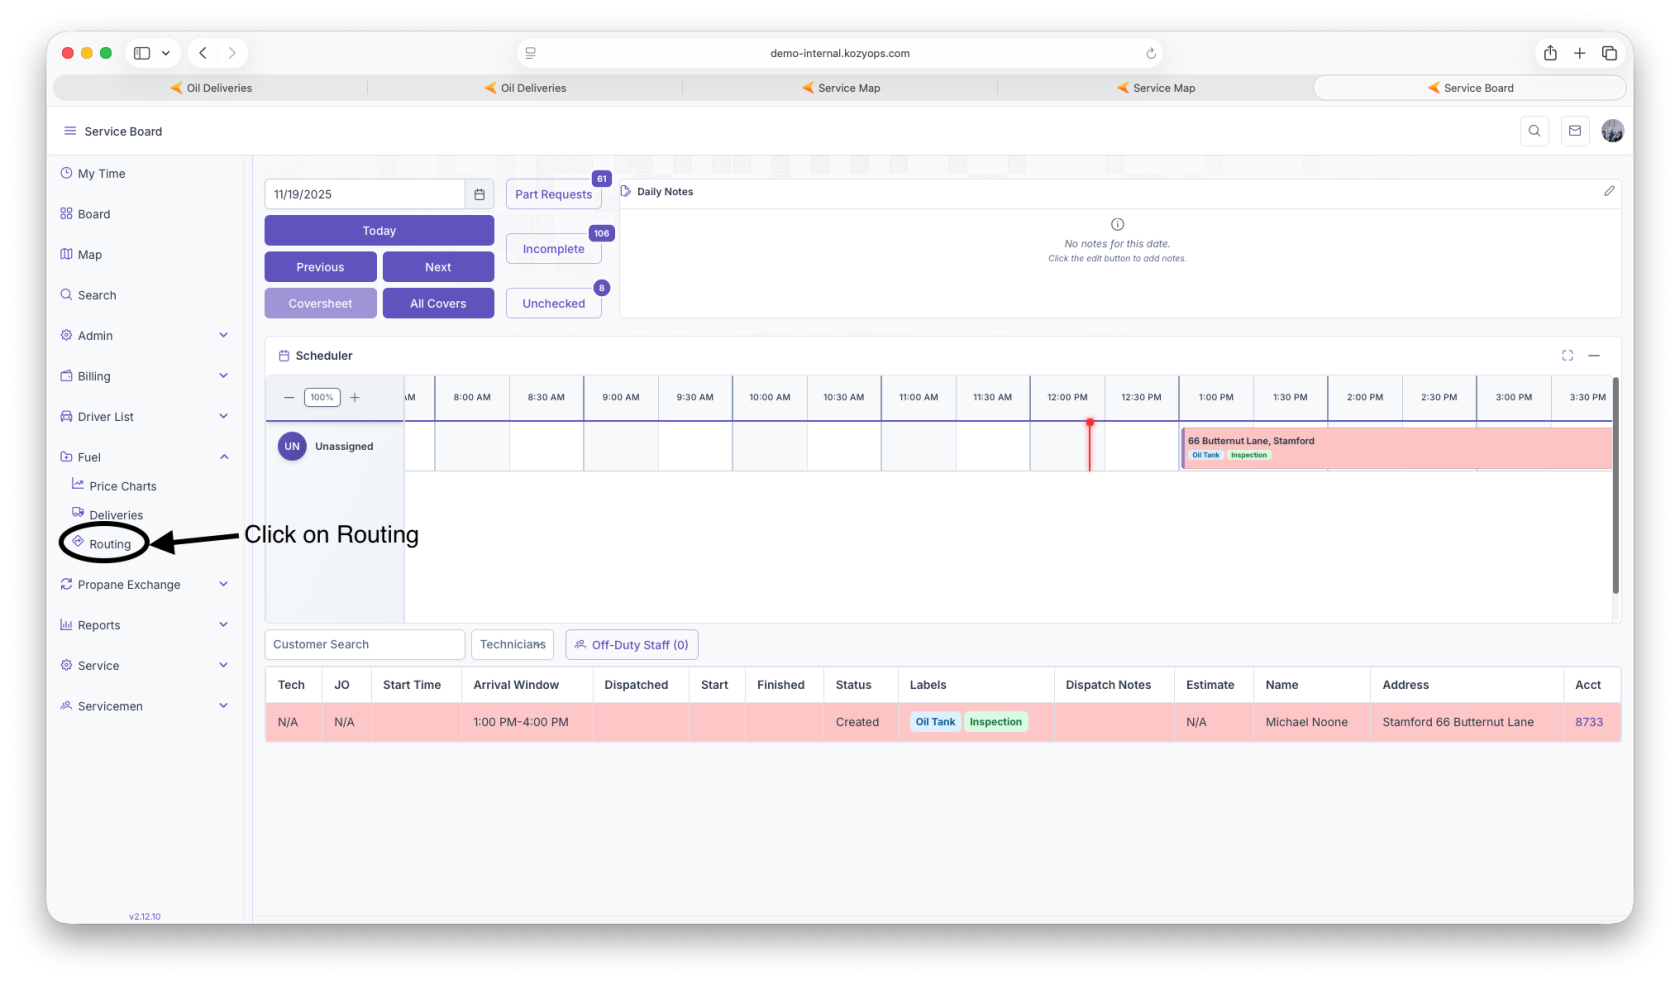Open the Technicians dropdown
The image size is (1680, 985).
(x=512, y=645)
